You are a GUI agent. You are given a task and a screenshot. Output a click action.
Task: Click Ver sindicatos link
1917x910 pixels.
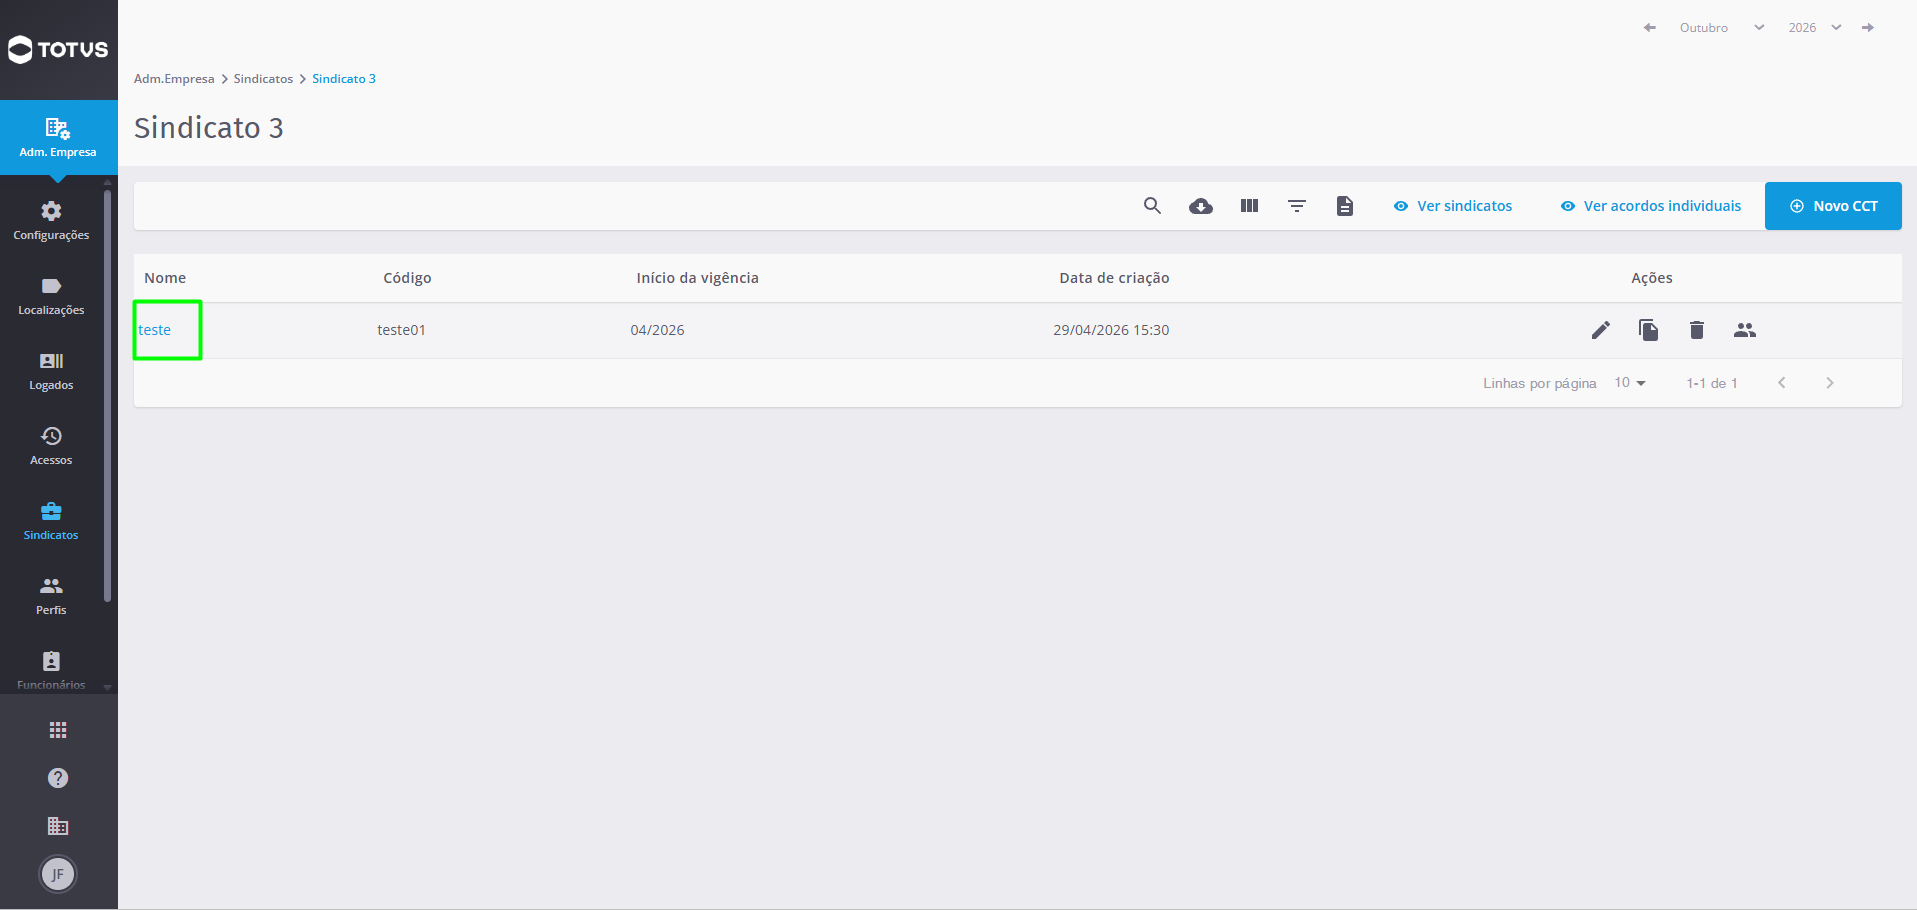click(1453, 206)
